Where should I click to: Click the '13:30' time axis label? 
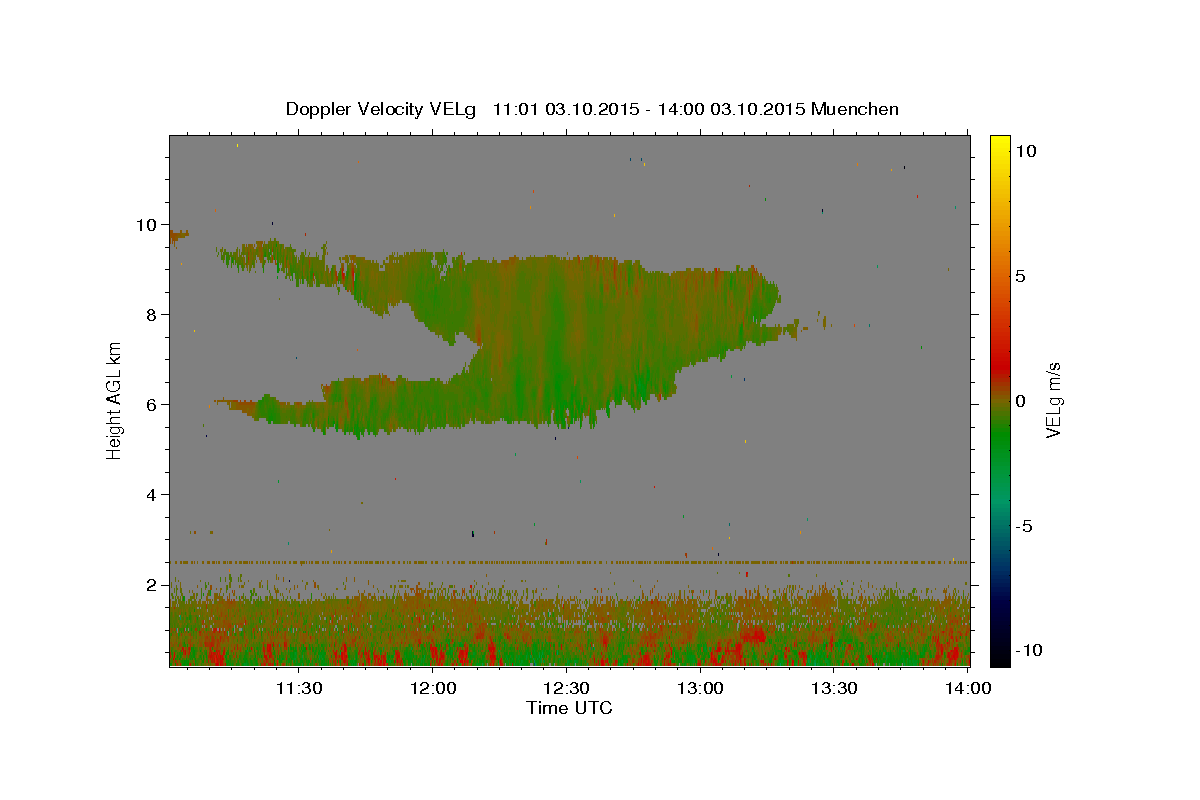coord(834,688)
